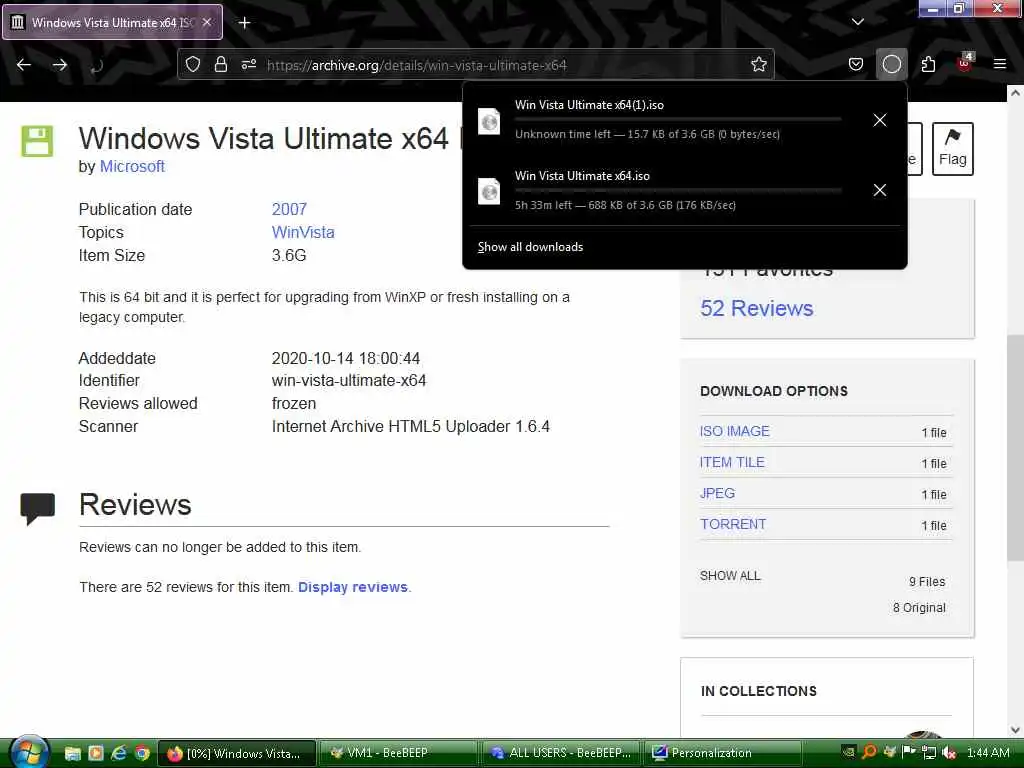Open file explorer quick launch icon
Viewport: 1024px width, 768px height.
tap(72, 754)
